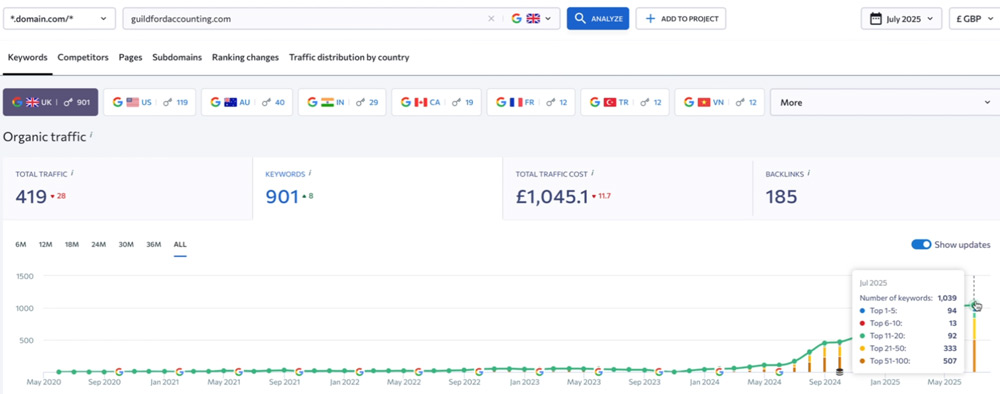Click info icon beside Total Traffic Cost

tap(593, 172)
